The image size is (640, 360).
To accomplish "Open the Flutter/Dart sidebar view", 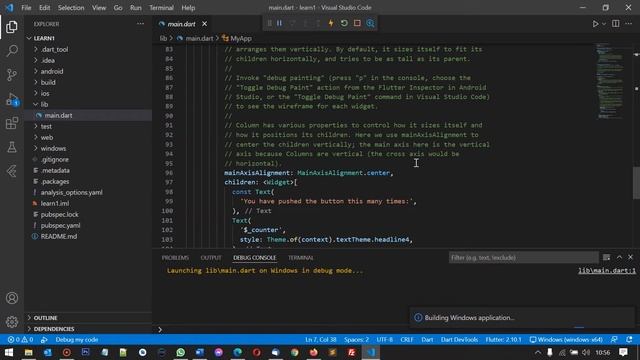I will (12, 171).
